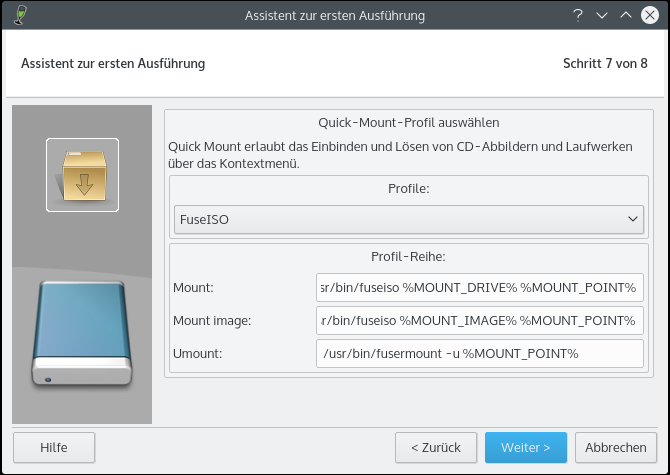This screenshot has height=475, width=670.
Task: Click the 'Umount:' label
Action: click(197, 354)
